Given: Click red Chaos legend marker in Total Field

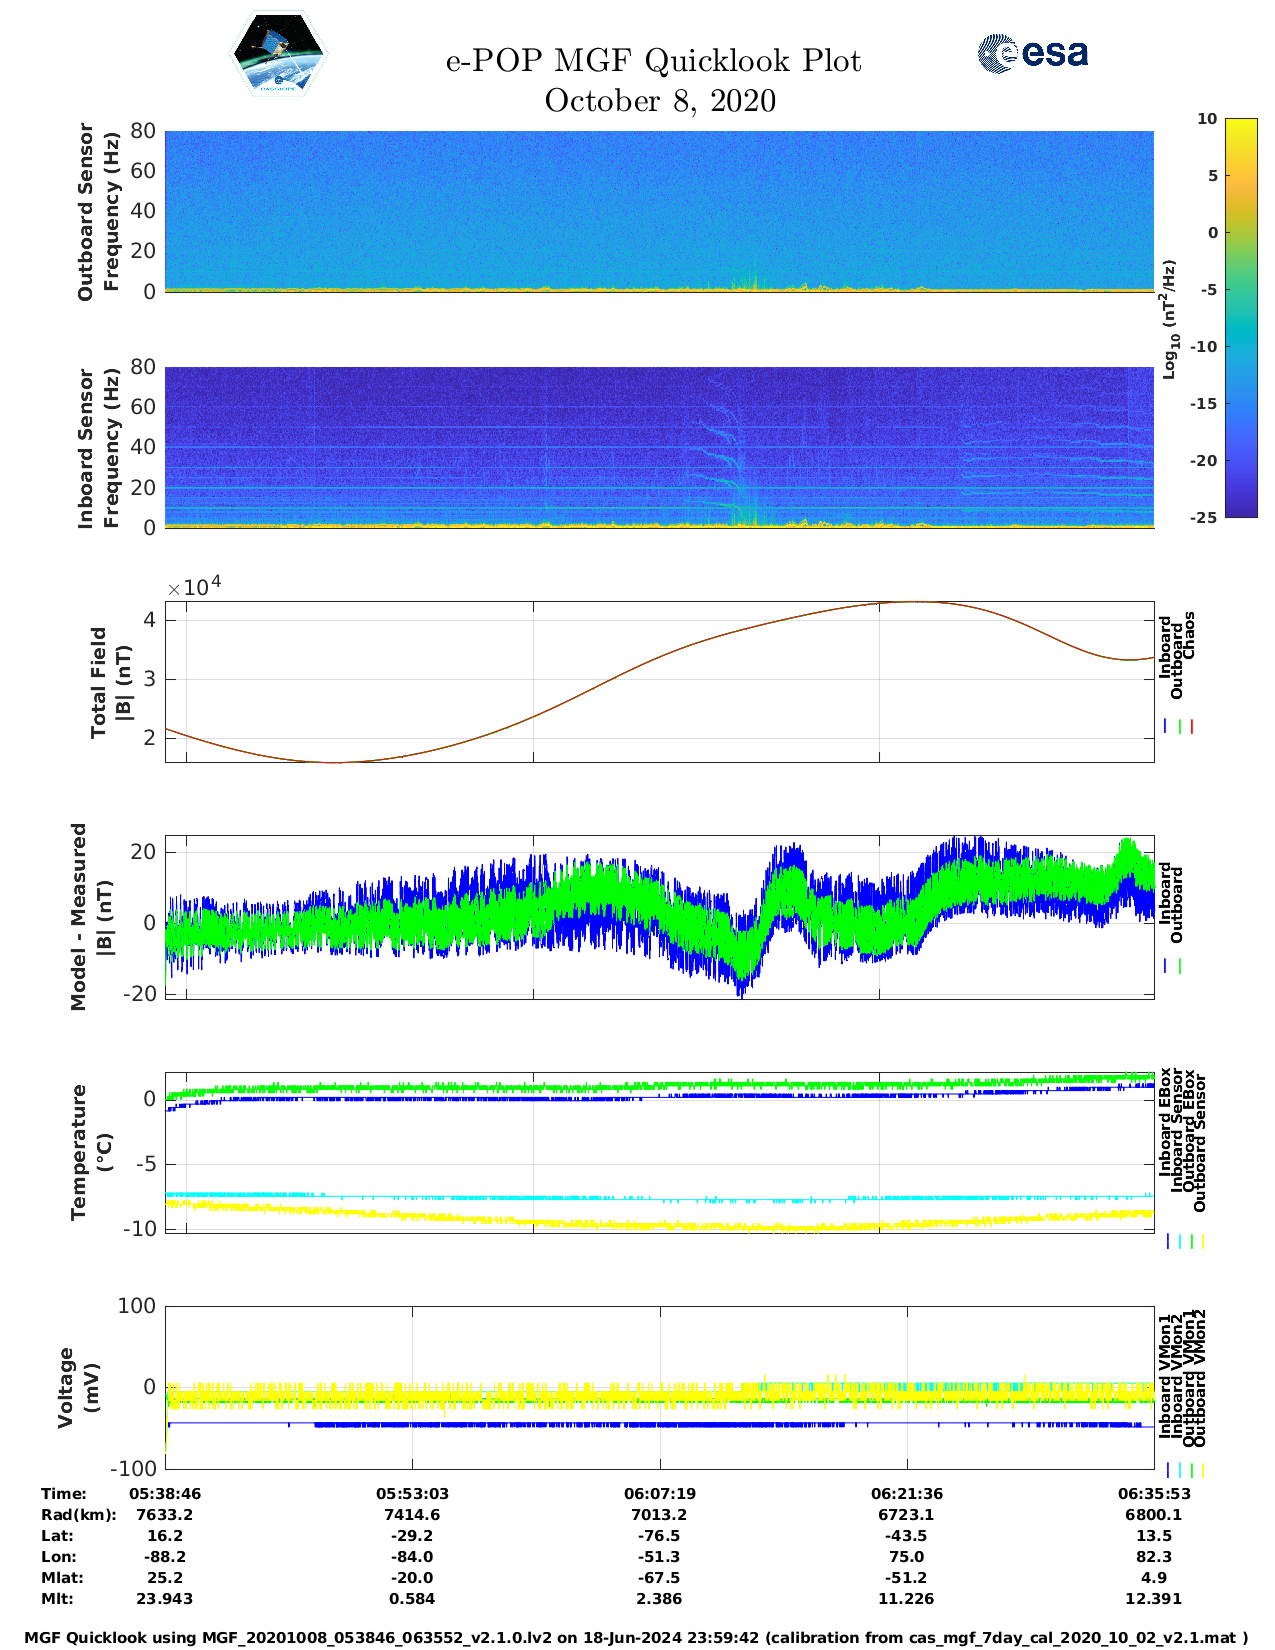Looking at the screenshot, I should coord(1192,727).
